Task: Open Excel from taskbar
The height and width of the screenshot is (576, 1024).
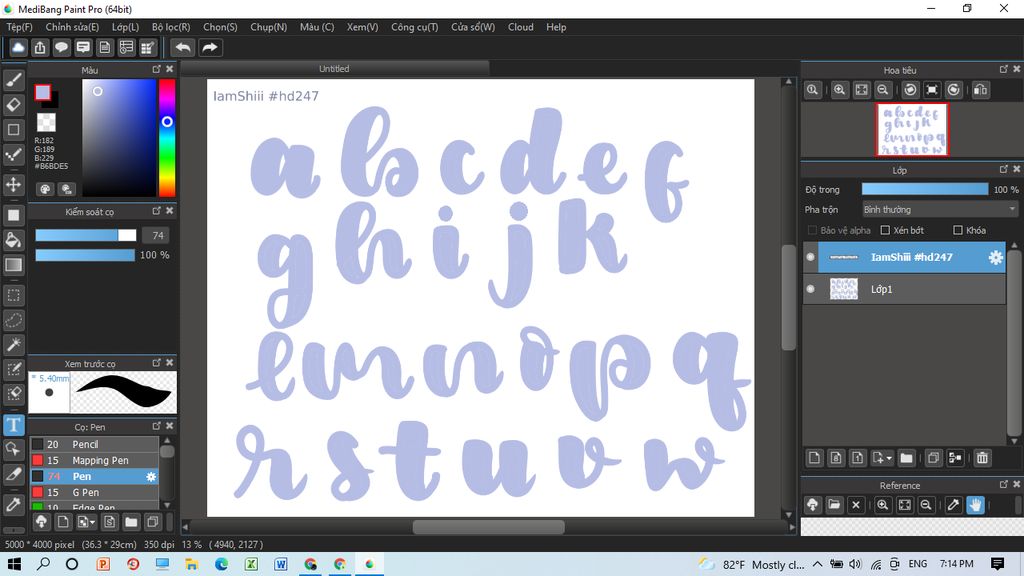Action: (x=251, y=564)
